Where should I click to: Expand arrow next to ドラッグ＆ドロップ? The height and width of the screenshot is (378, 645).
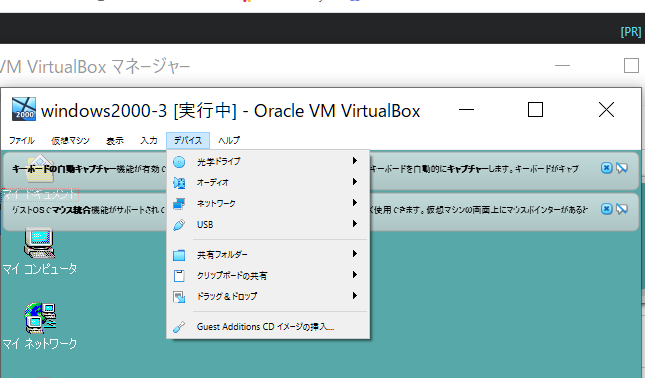pyautogui.click(x=355, y=295)
